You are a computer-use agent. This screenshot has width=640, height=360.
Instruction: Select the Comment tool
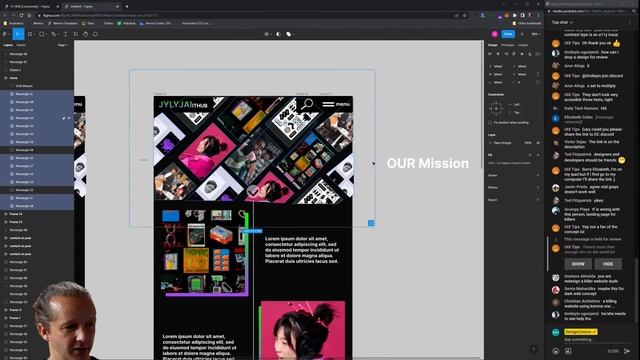point(95,34)
